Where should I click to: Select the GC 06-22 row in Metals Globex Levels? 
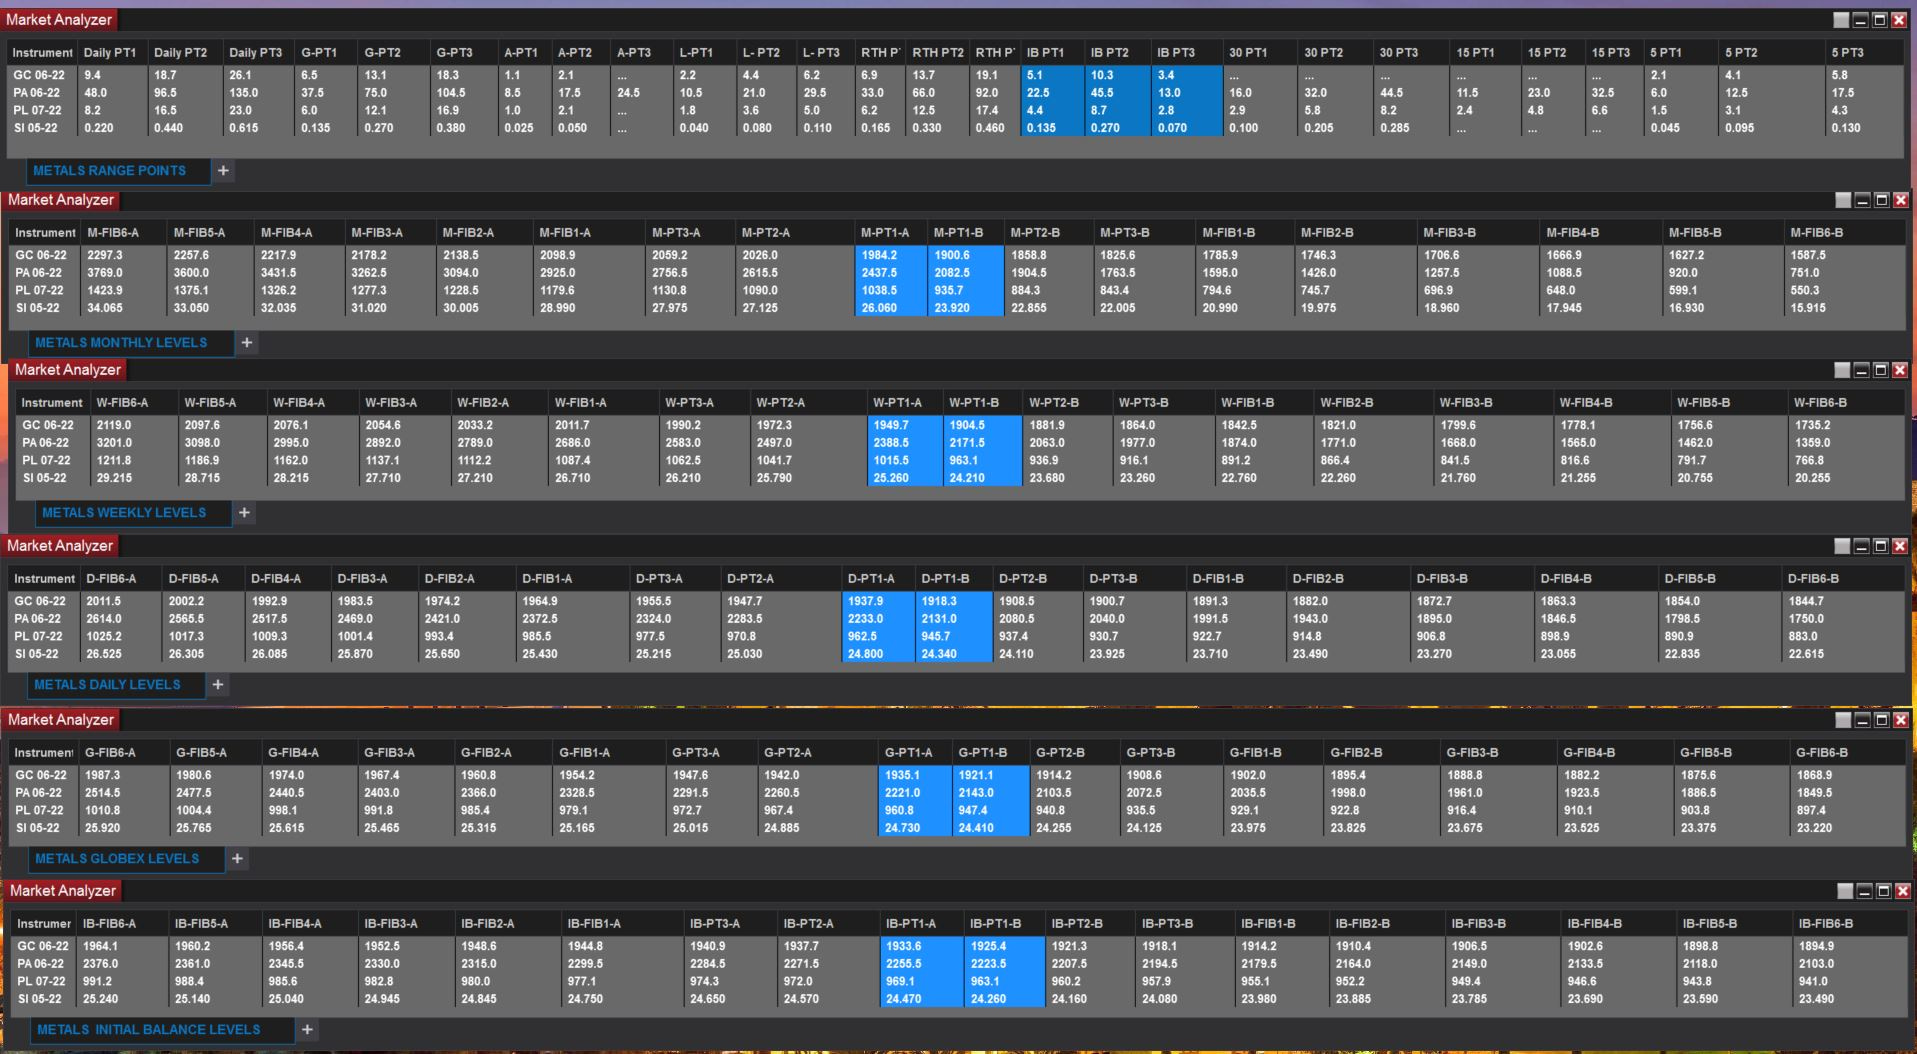coord(957,775)
